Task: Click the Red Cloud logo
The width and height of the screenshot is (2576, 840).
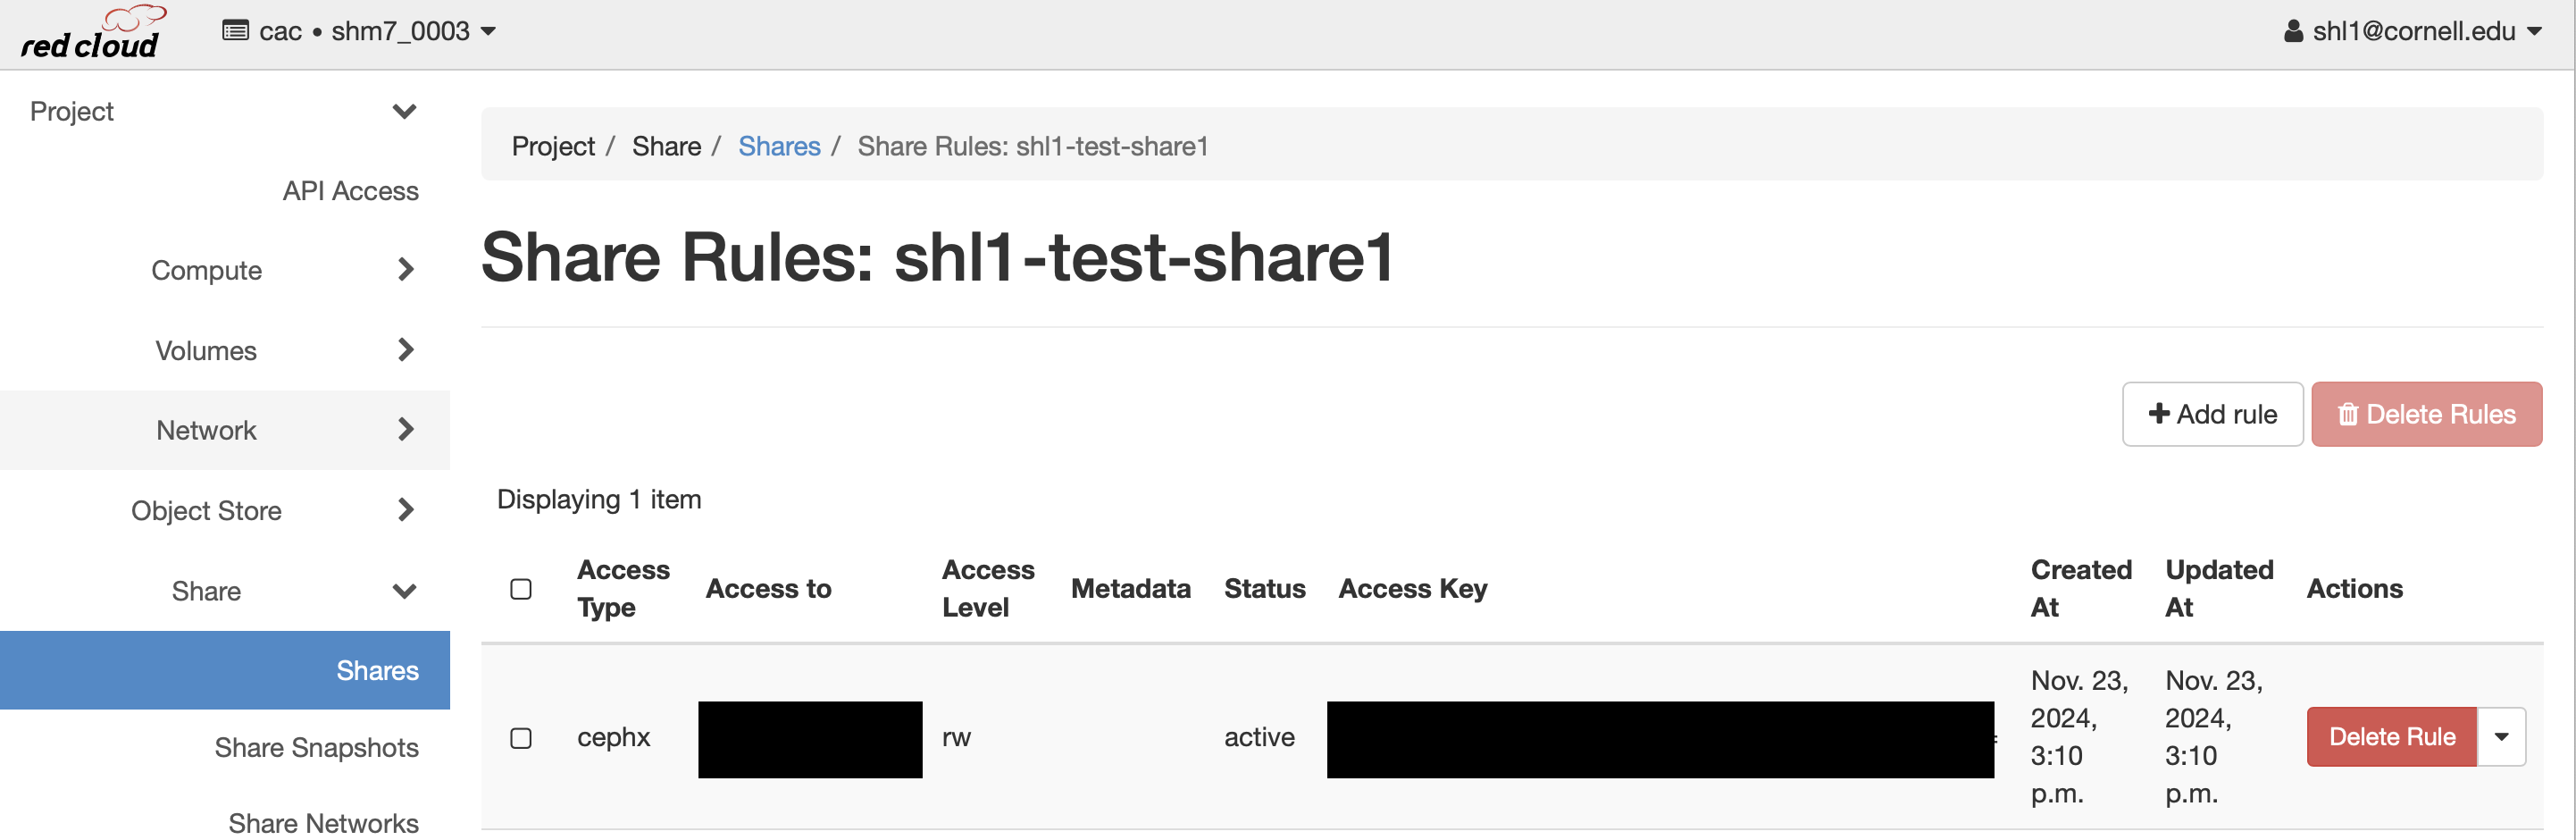Action: (90, 33)
